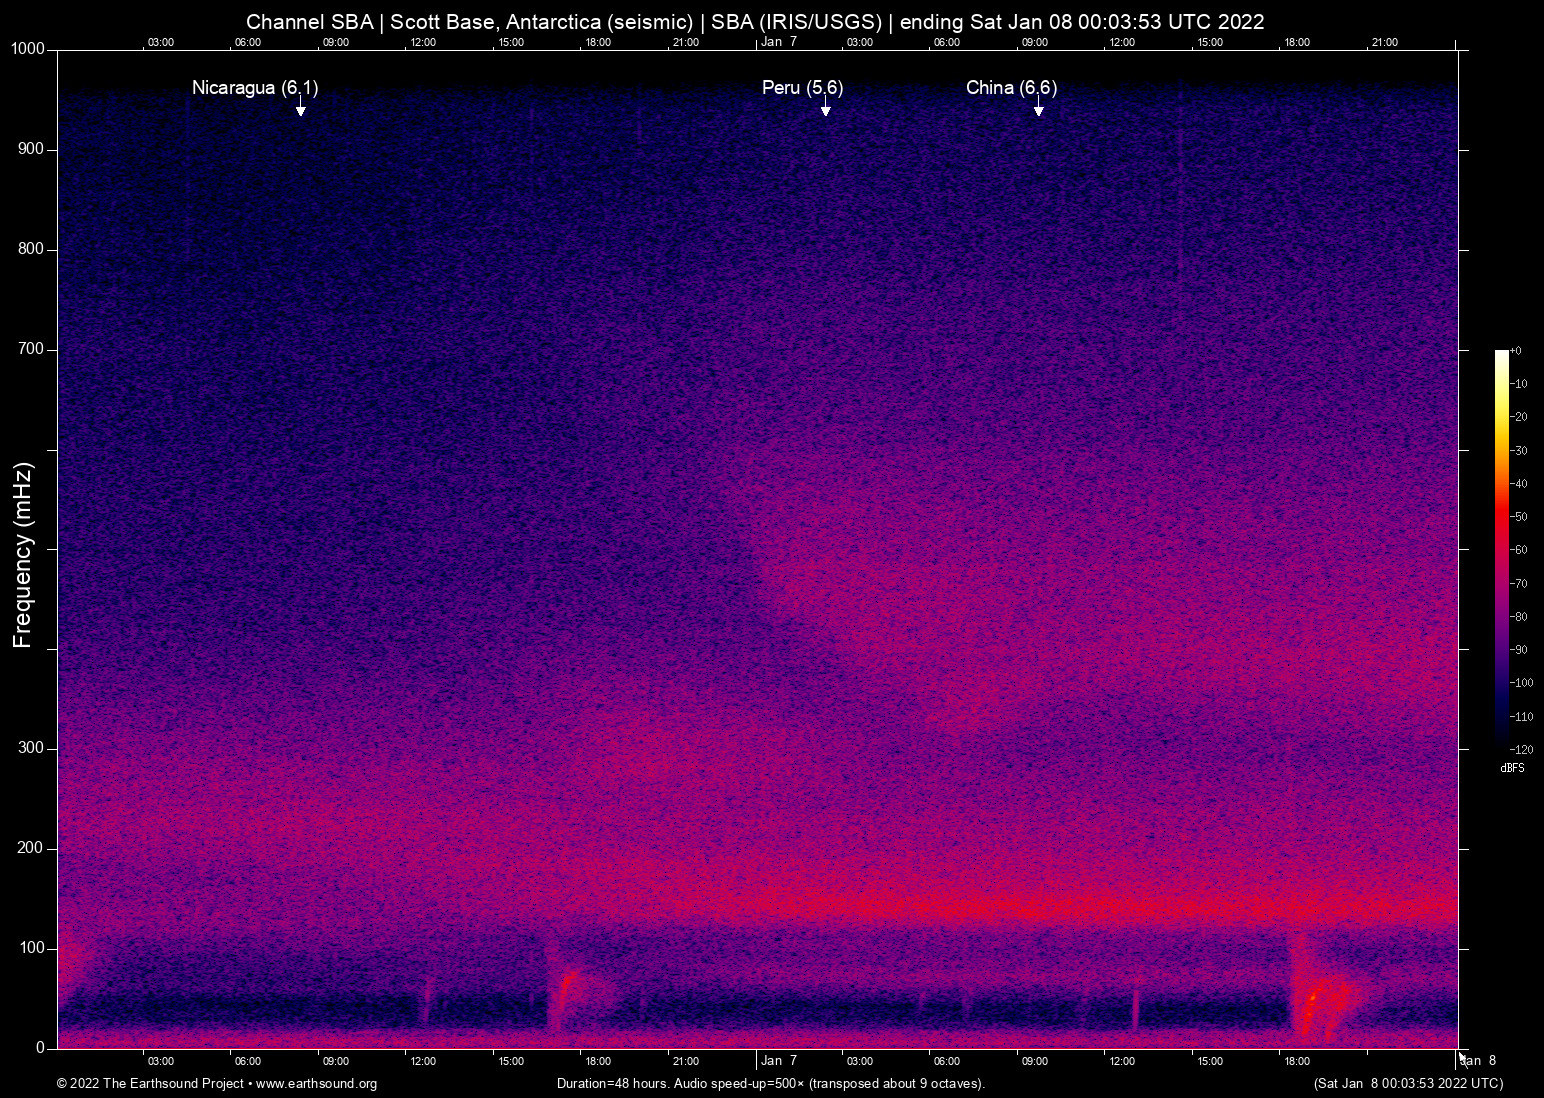Select the Peru (5.6) earthquake label
This screenshot has width=1544, height=1098.
pos(802,88)
